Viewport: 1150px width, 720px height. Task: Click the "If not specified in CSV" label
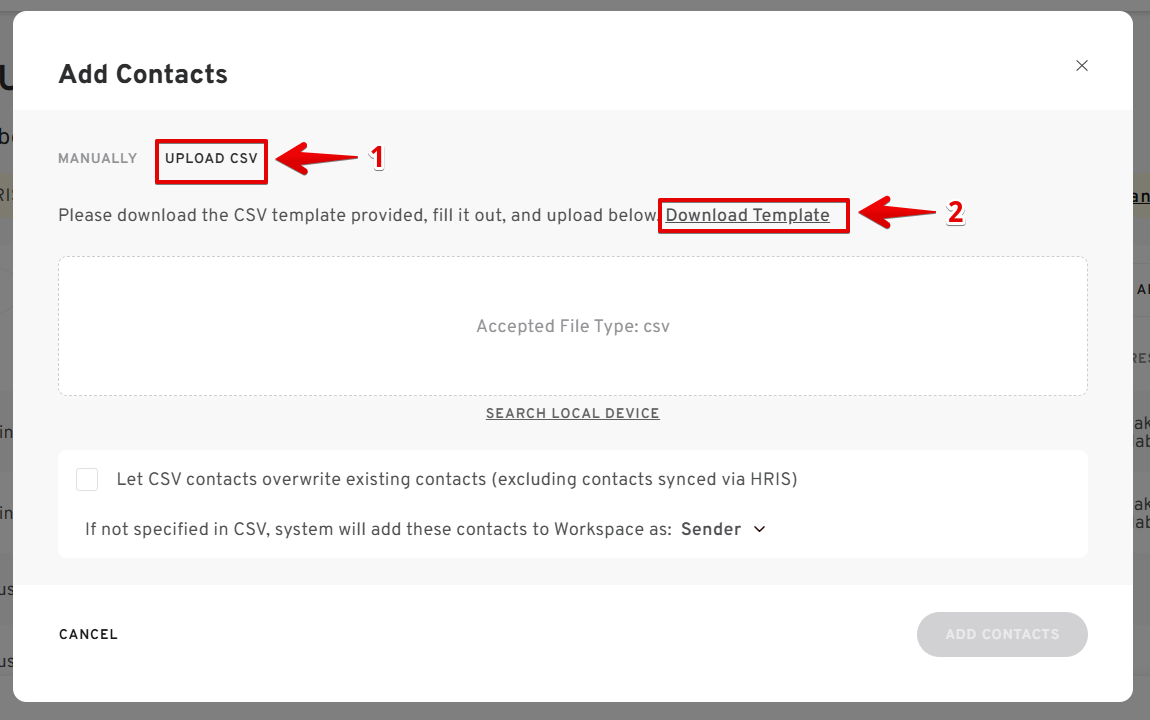coord(378,530)
